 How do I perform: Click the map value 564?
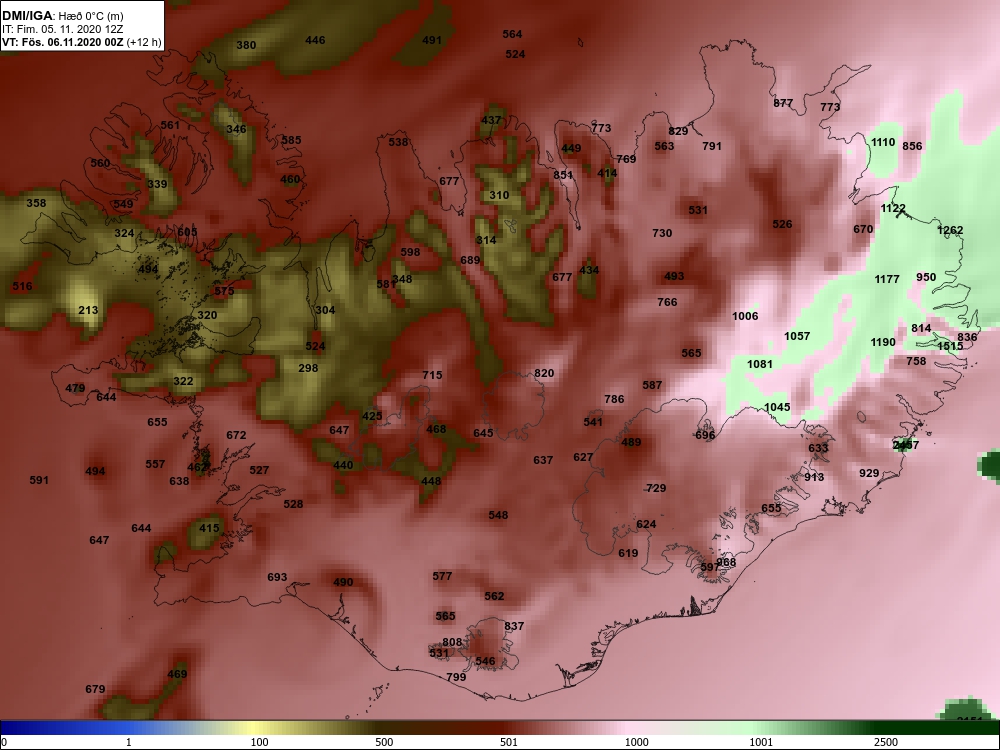click(512, 34)
